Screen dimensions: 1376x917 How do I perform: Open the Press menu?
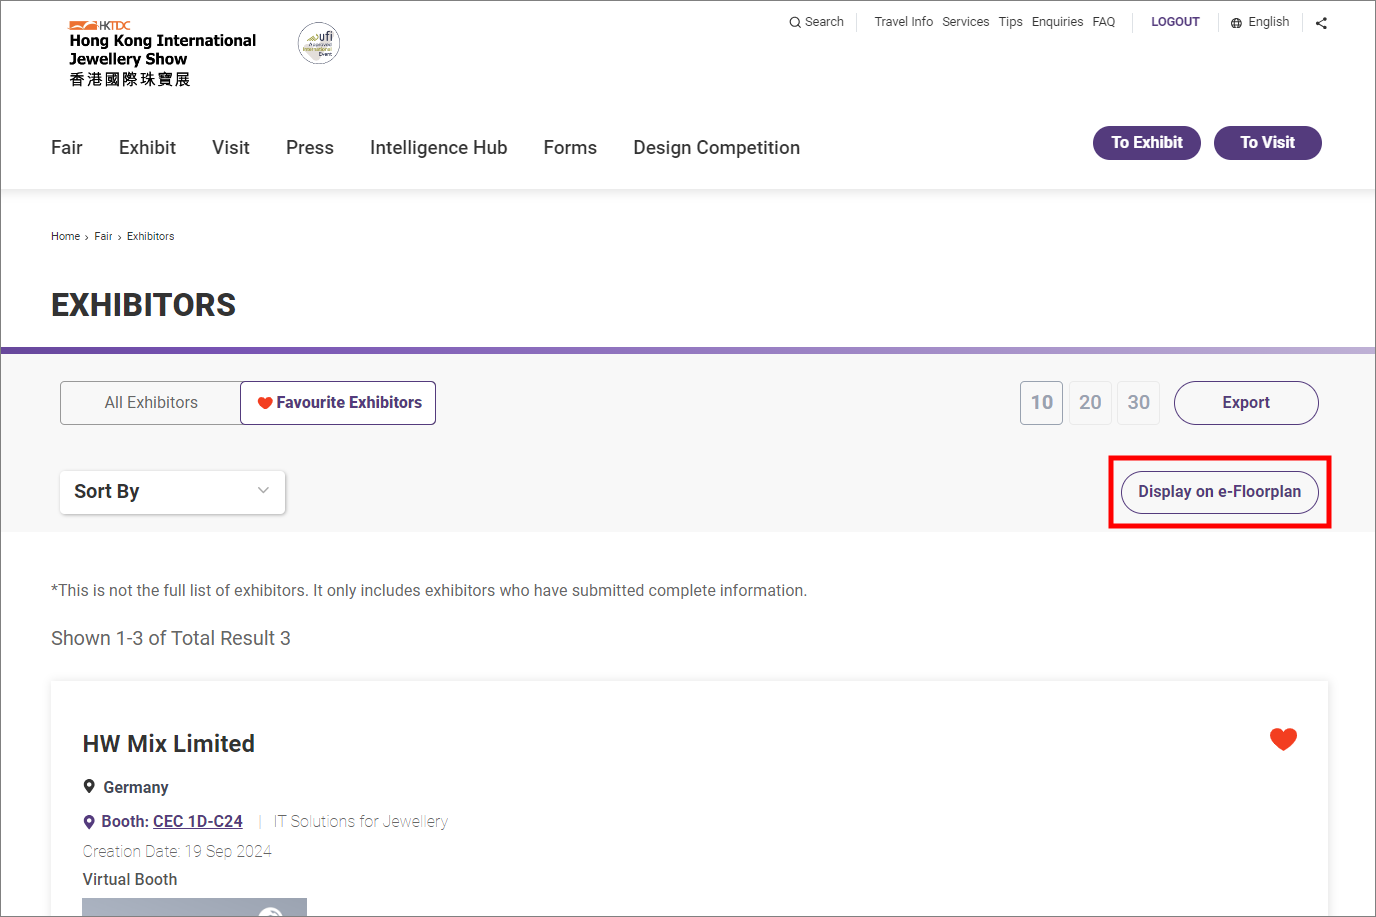coord(310,148)
